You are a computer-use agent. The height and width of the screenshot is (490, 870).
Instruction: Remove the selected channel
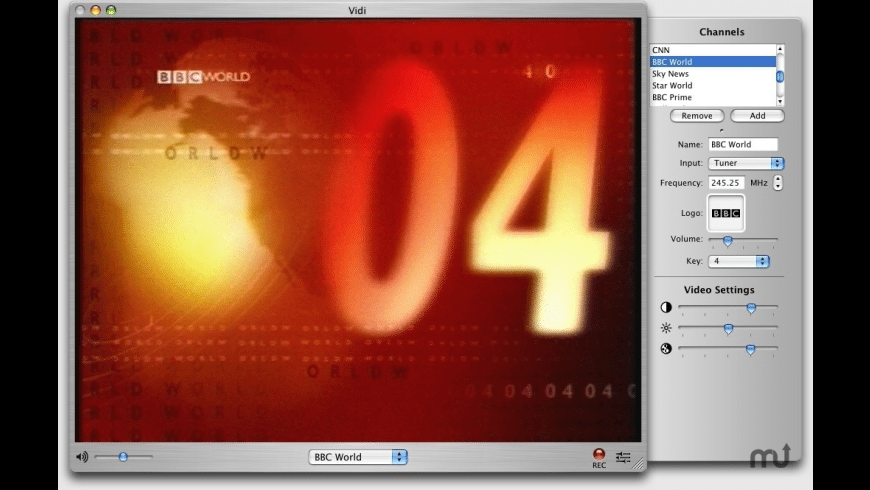click(697, 115)
